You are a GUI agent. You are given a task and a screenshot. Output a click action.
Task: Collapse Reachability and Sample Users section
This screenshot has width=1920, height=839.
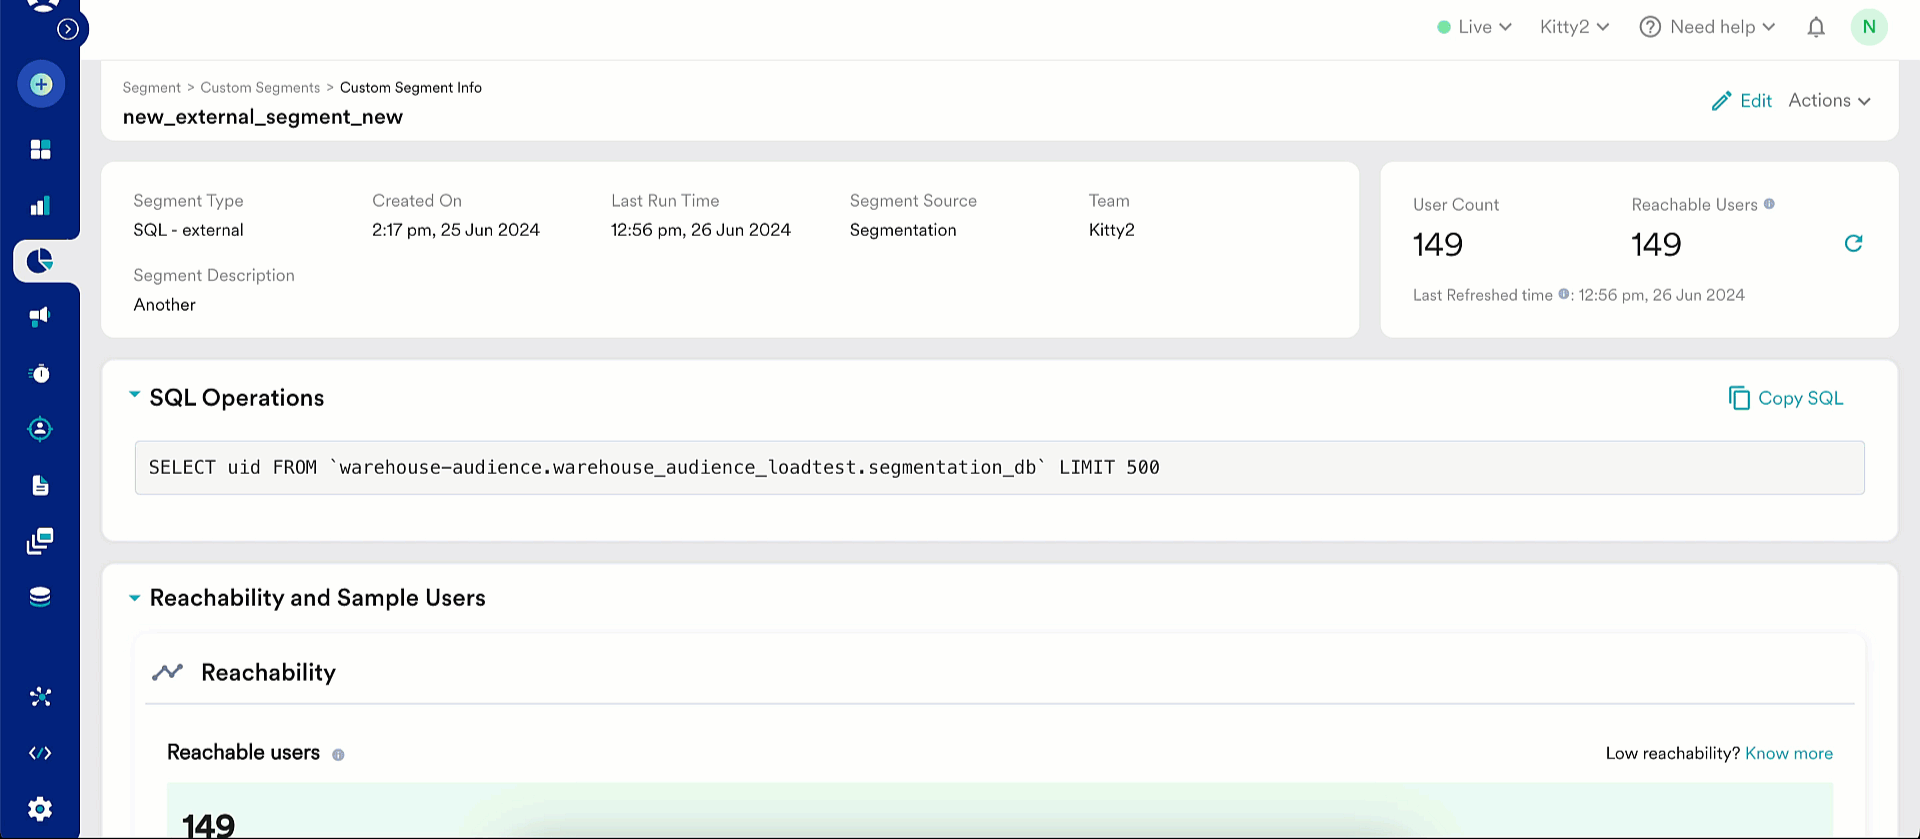134,598
